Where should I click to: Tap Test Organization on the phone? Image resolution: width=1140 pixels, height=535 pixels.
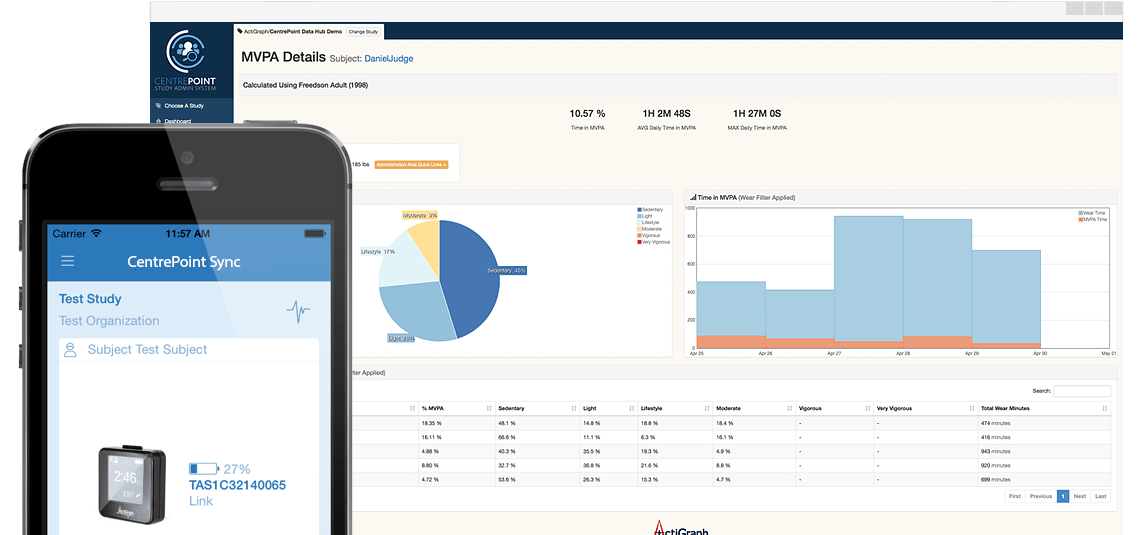pyautogui.click(x=109, y=321)
